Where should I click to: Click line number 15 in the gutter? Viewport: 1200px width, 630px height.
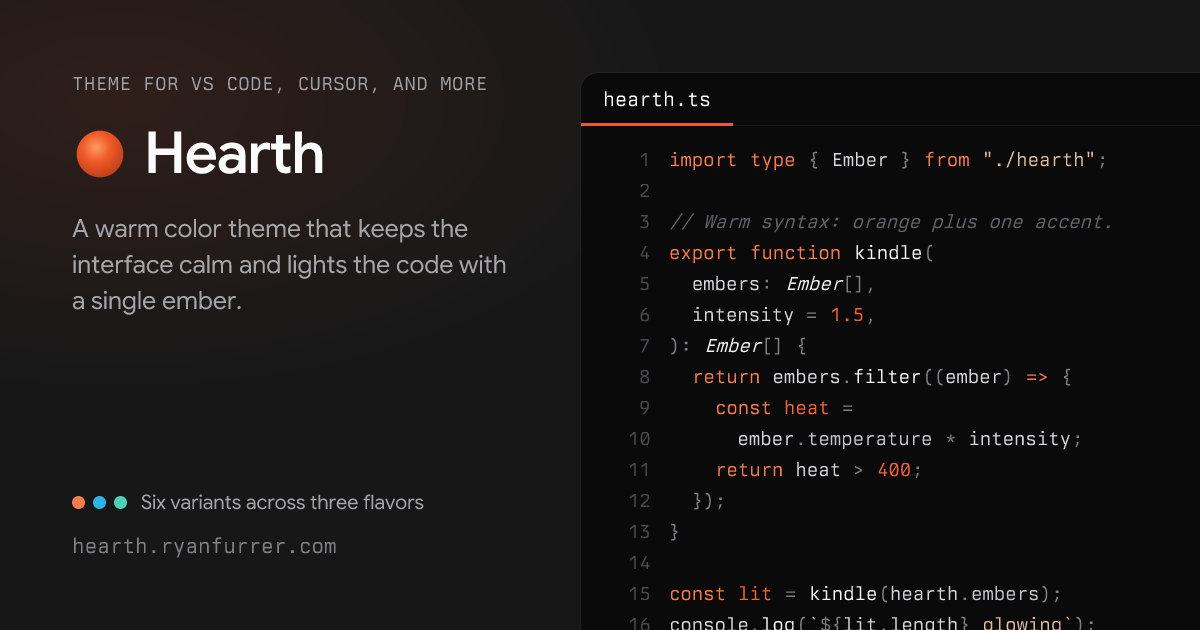(x=639, y=594)
